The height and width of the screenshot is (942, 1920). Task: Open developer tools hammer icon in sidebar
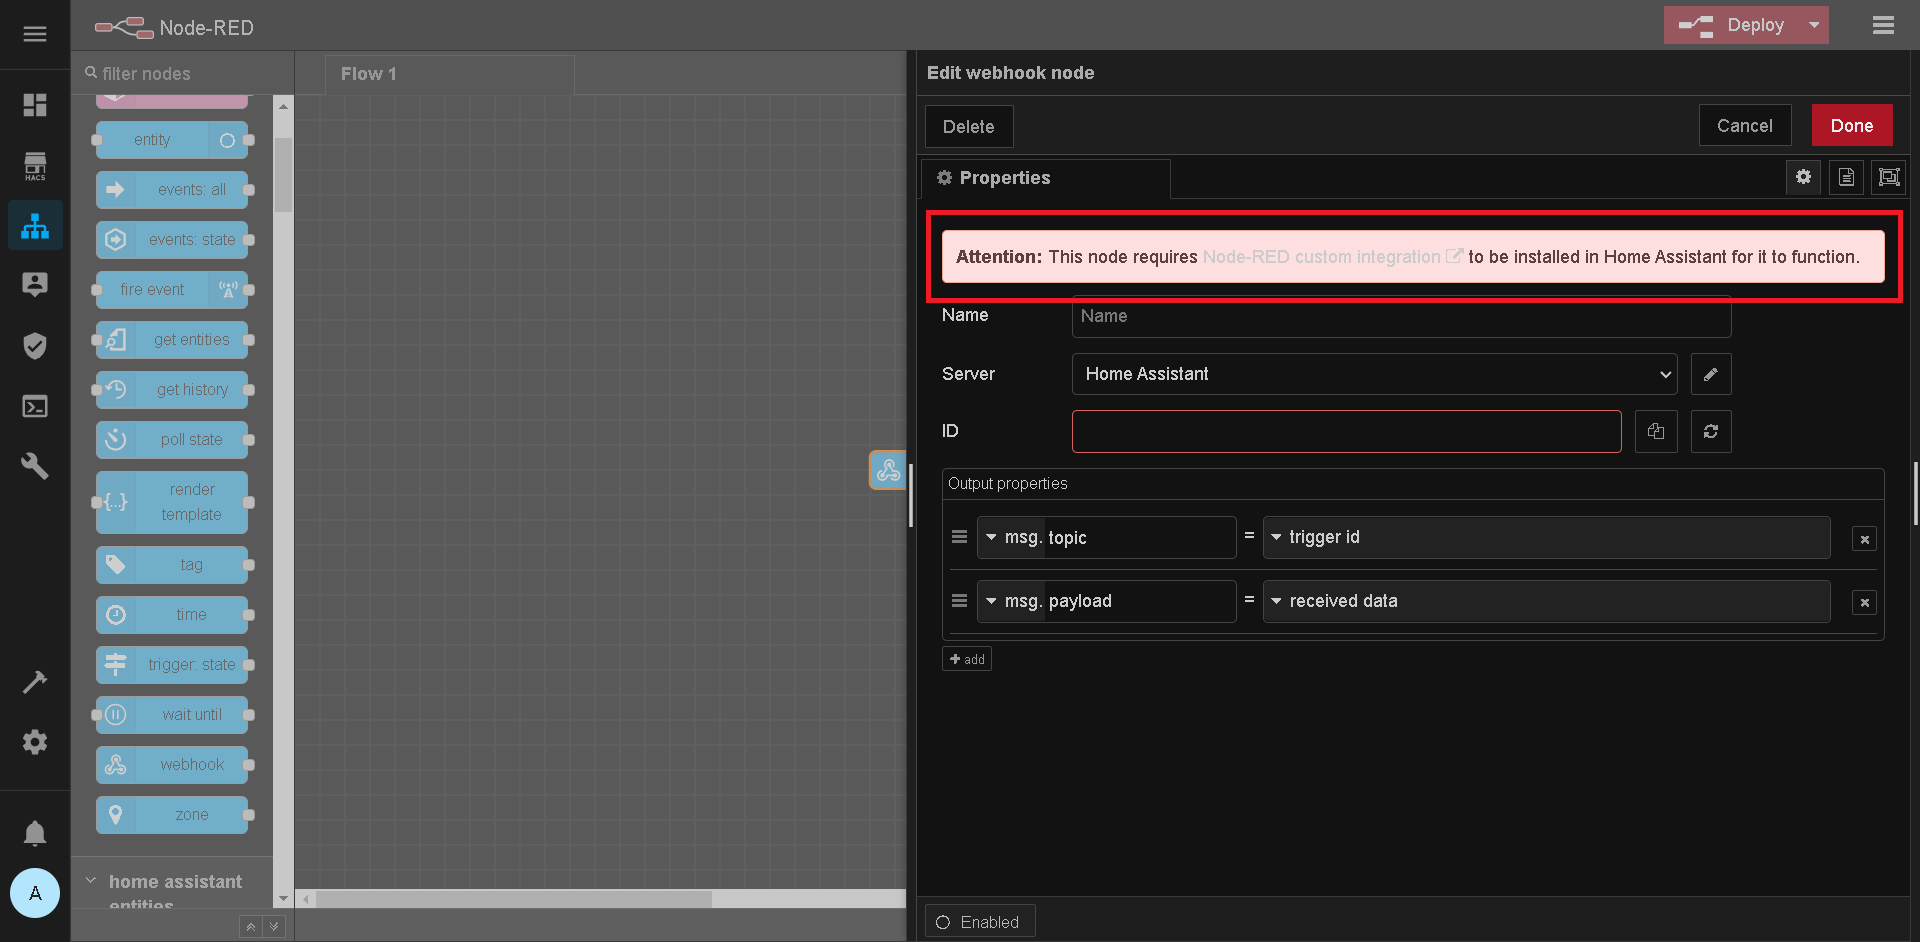click(x=35, y=682)
